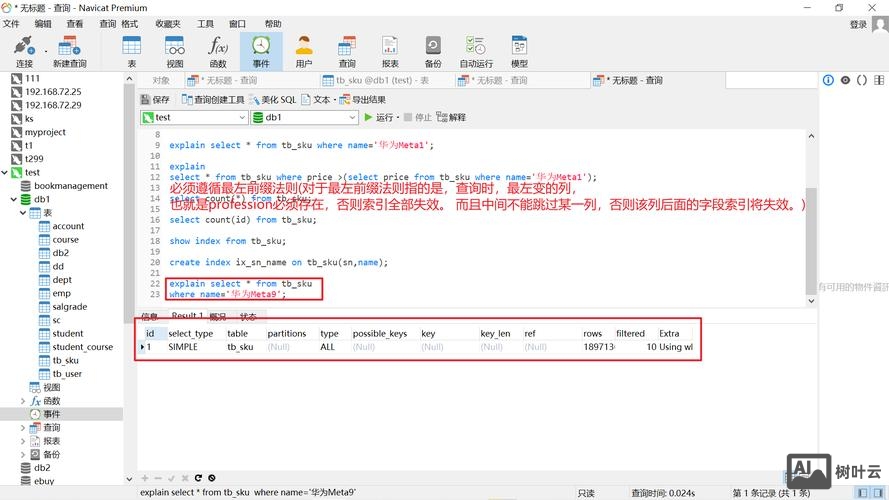Screen dimensions: 889x500
Task: Open the 查询创建工具 query builder
Action: pyautogui.click(x=213, y=100)
